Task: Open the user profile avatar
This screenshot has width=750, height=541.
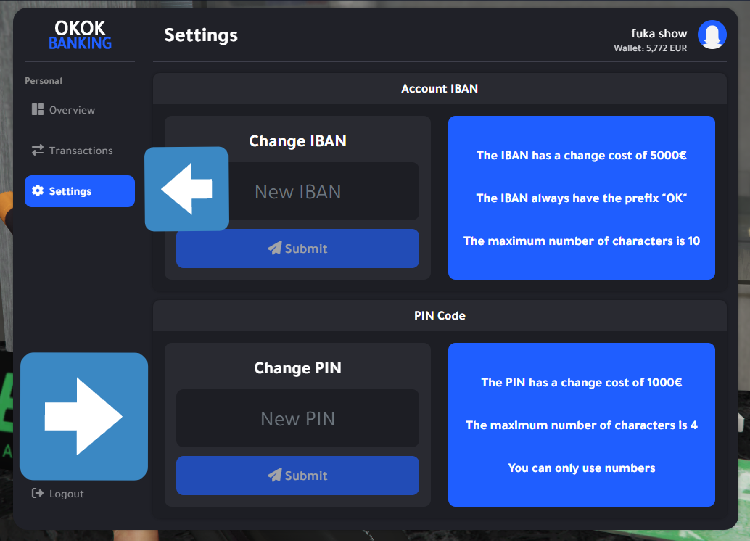Action: pyautogui.click(x=712, y=35)
